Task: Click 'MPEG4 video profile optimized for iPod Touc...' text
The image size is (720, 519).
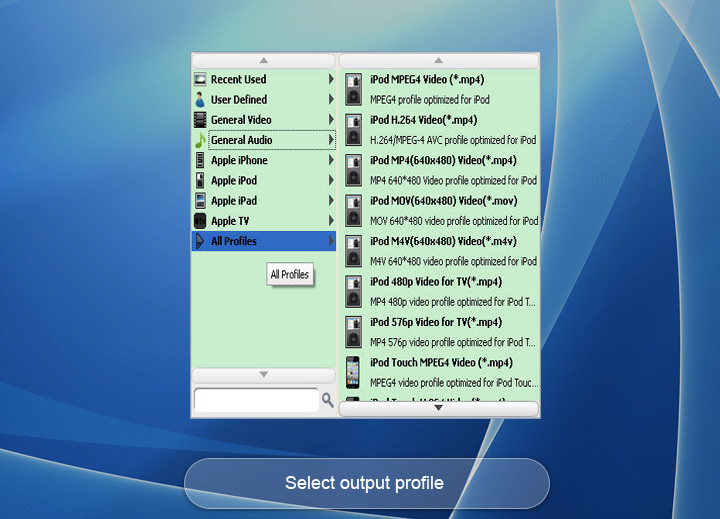Action: click(x=454, y=383)
